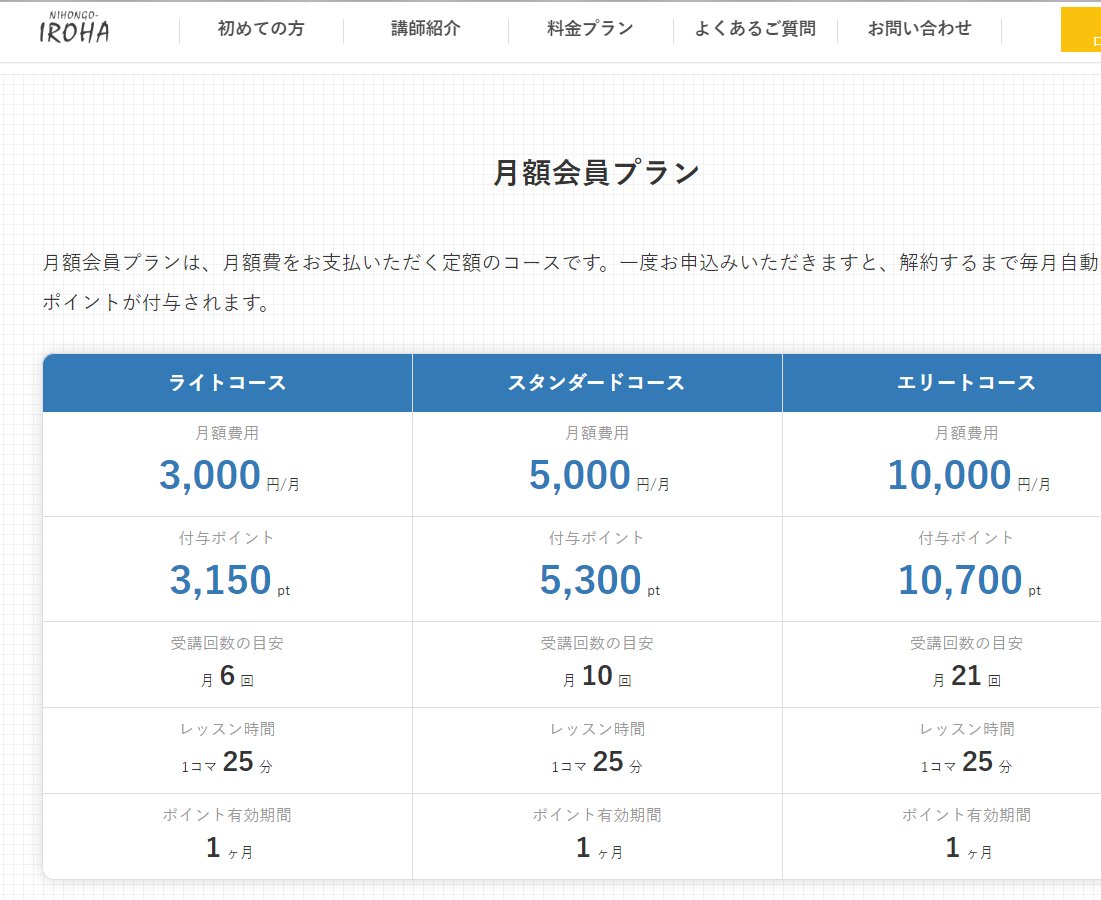Click 月 21 回 lesson count

pyautogui.click(x=966, y=676)
